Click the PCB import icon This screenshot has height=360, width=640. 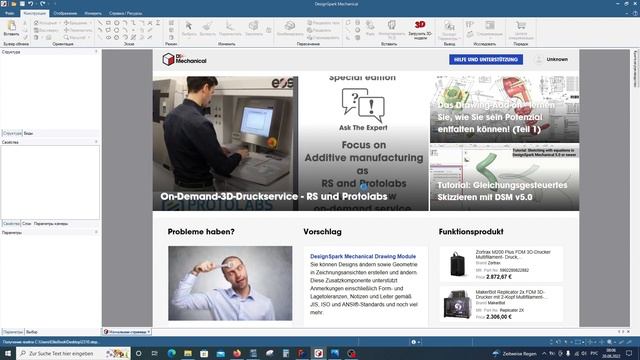click(x=391, y=25)
